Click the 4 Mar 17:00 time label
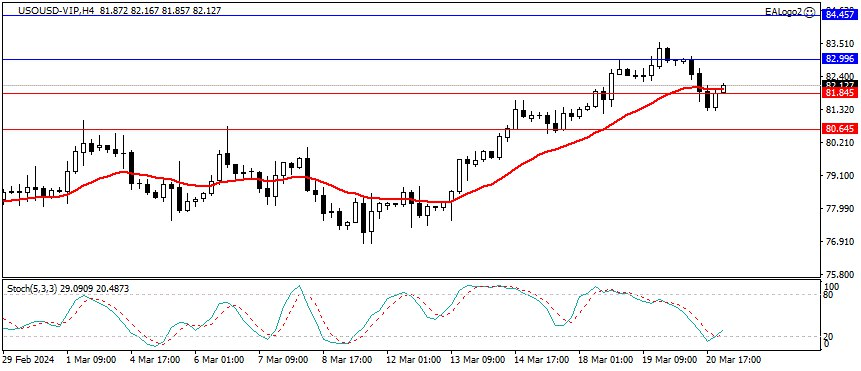Viewport: 861px width, 371px height. 155,360
